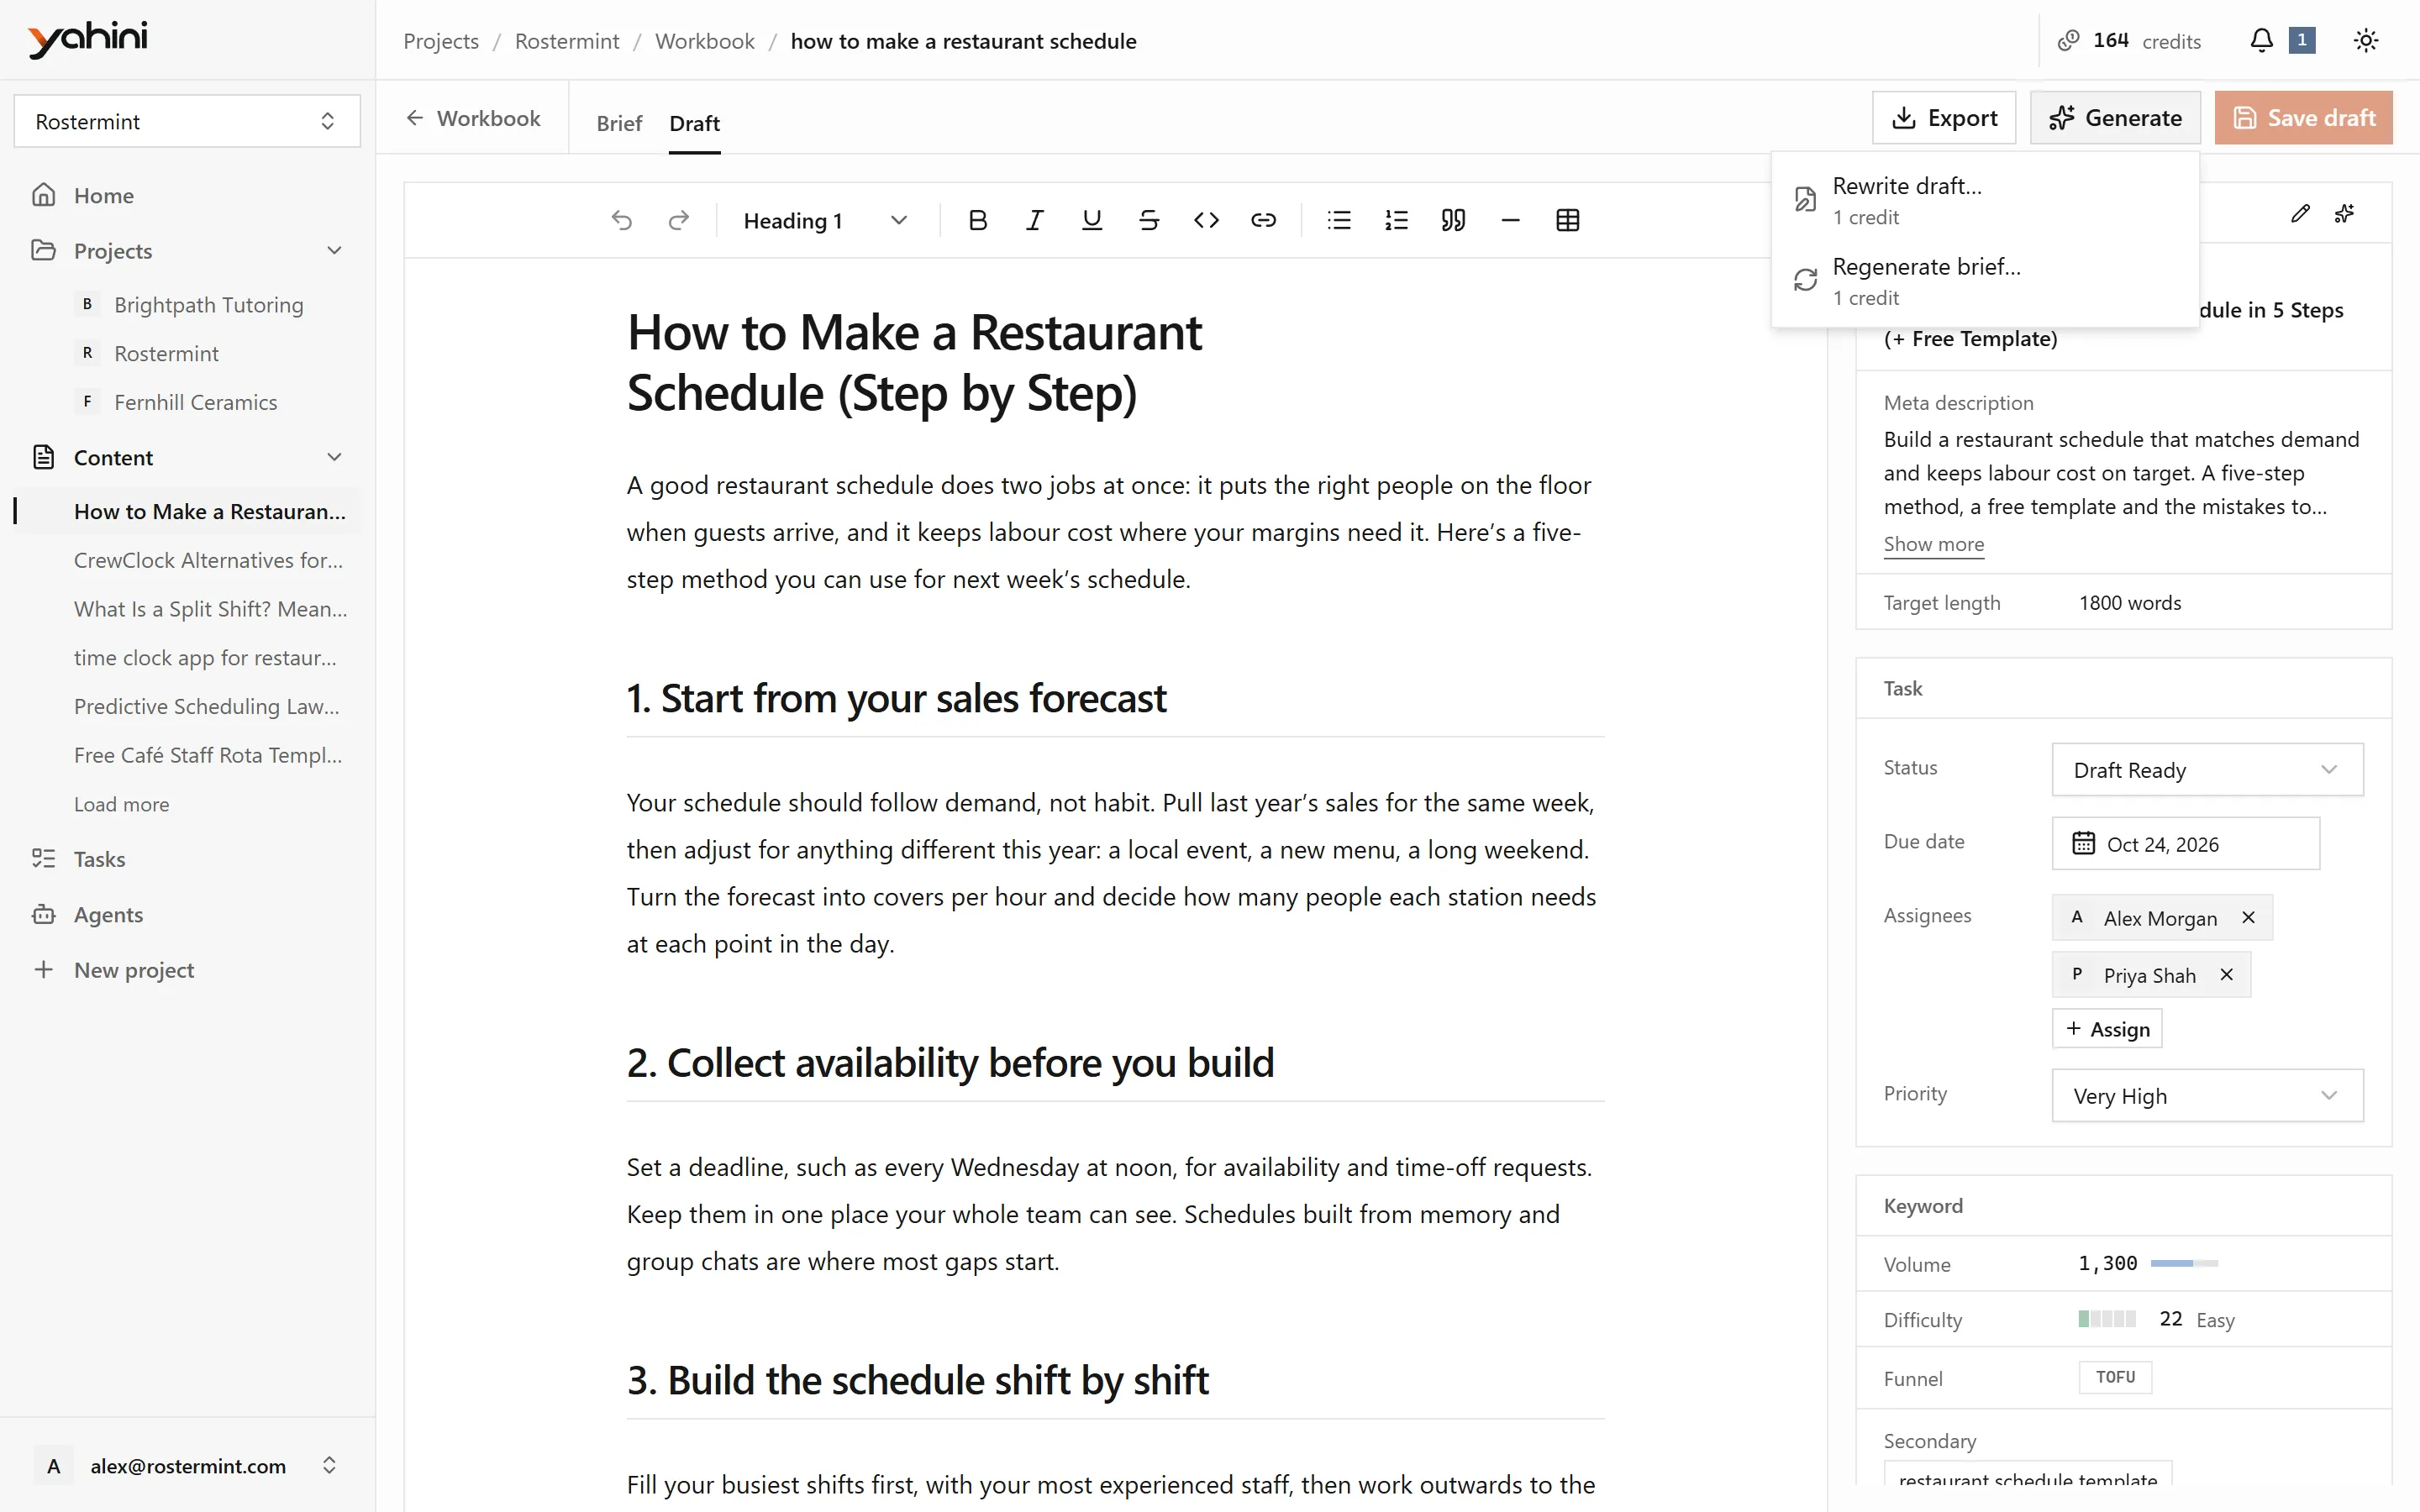Click the Assign button

point(2107,1028)
